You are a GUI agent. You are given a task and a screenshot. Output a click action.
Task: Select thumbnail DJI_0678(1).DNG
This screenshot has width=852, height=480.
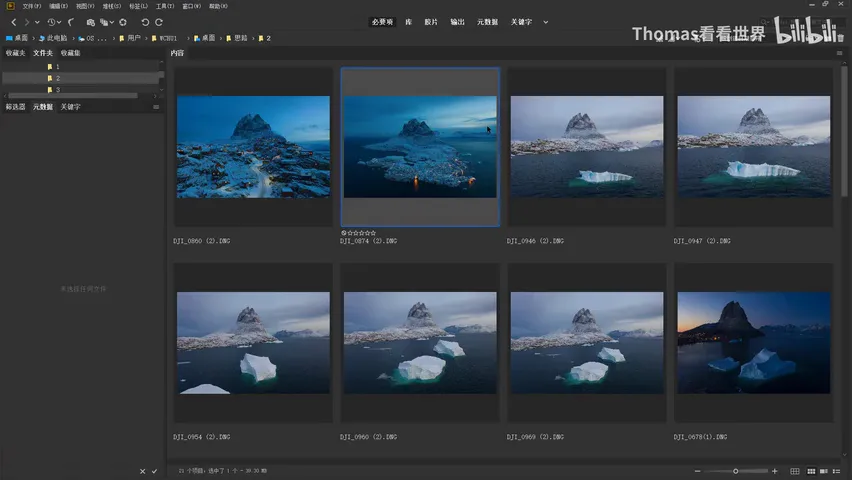tap(754, 342)
